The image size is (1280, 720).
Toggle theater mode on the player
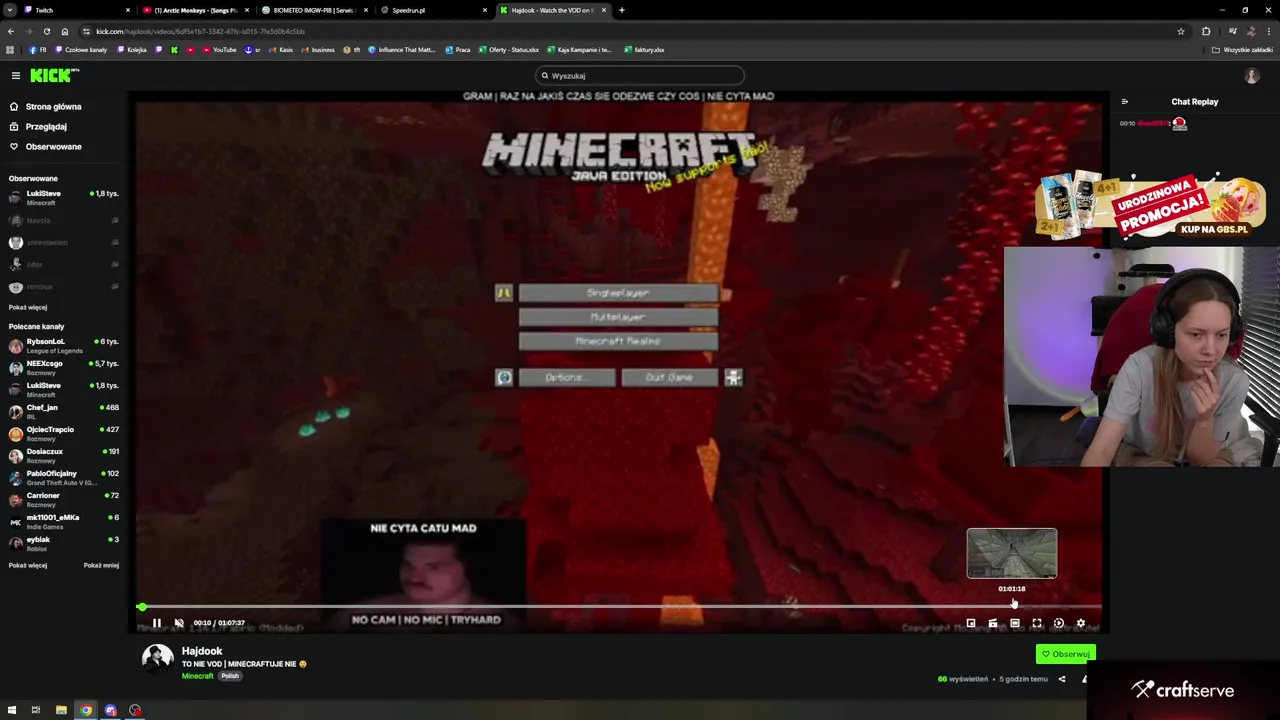click(x=1015, y=623)
